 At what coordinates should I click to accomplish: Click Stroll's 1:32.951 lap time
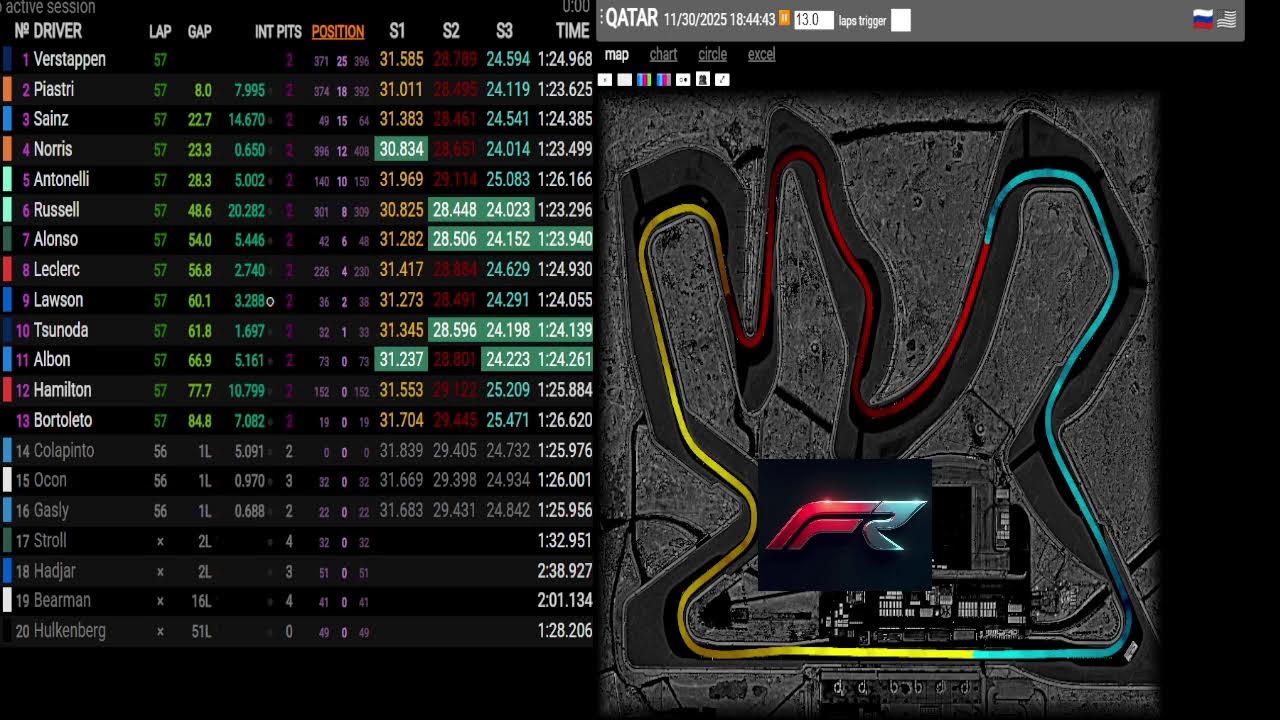[x=565, y=540]
